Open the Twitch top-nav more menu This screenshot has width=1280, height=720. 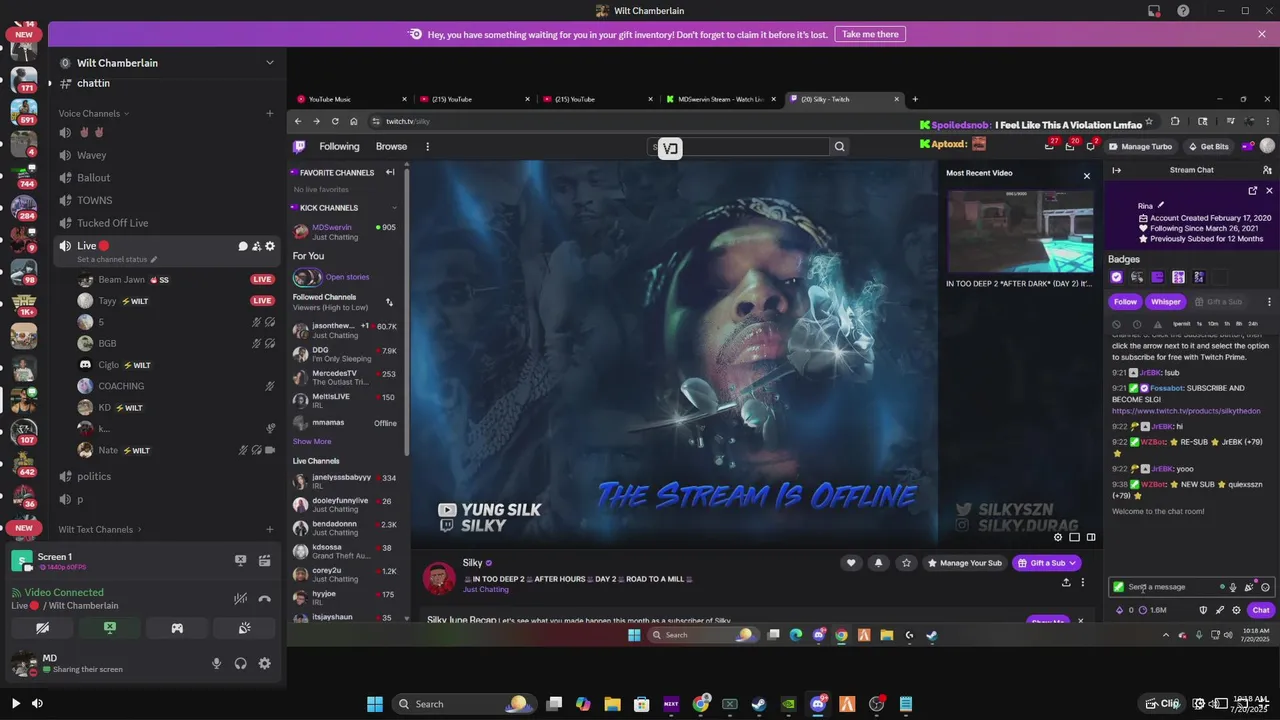tap(427, 146)
